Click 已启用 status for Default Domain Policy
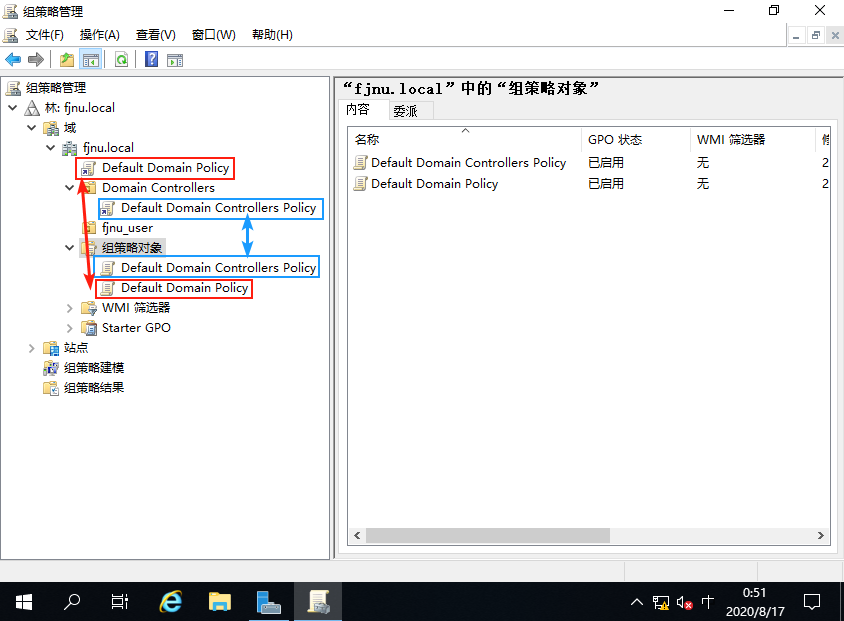This screenshot has height=621, width=844. click(x=606, y=184)
